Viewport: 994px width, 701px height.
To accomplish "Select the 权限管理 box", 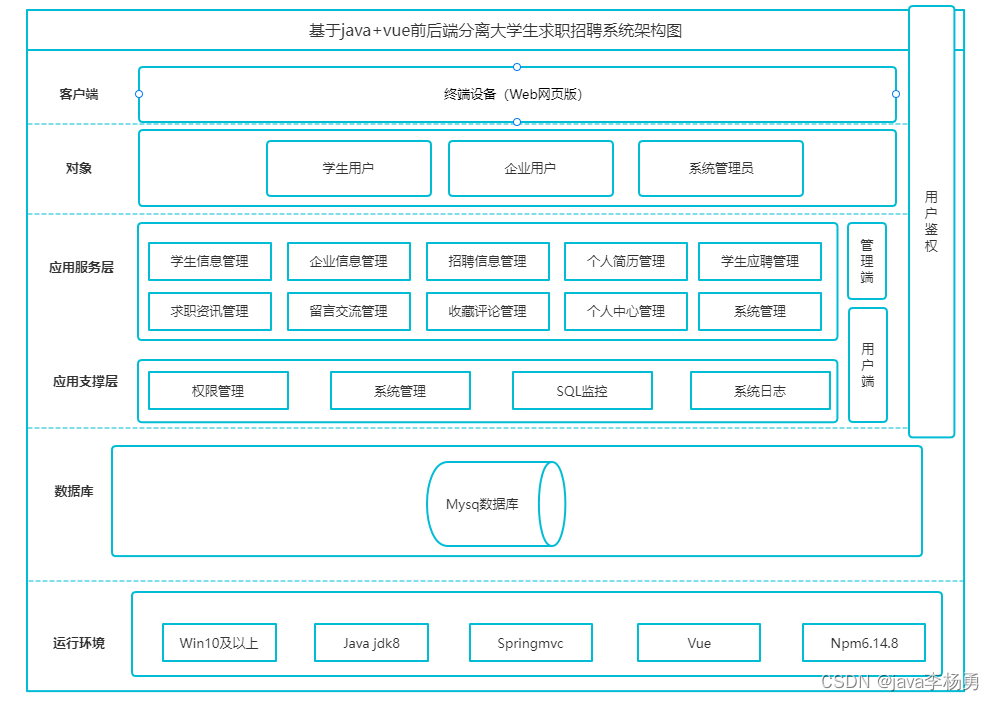I will 218,391.
